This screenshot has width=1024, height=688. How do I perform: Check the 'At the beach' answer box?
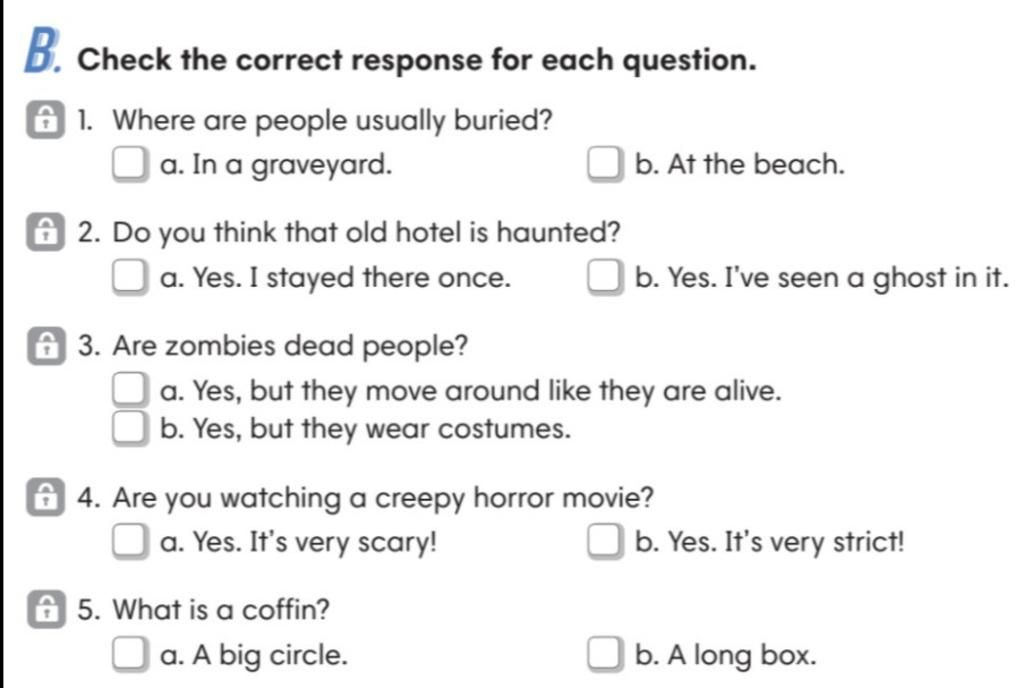(604, 163)
